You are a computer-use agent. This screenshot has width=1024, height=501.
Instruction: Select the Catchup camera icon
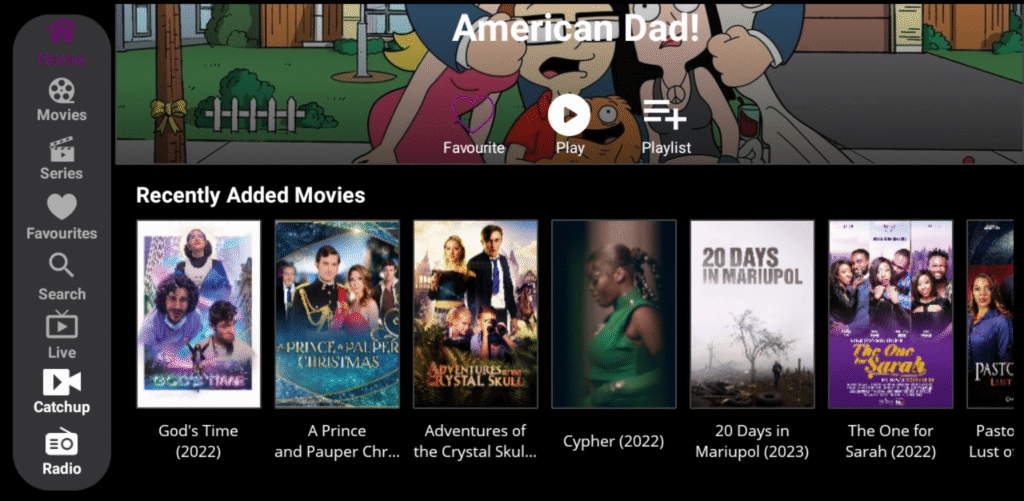pos(61,382)
